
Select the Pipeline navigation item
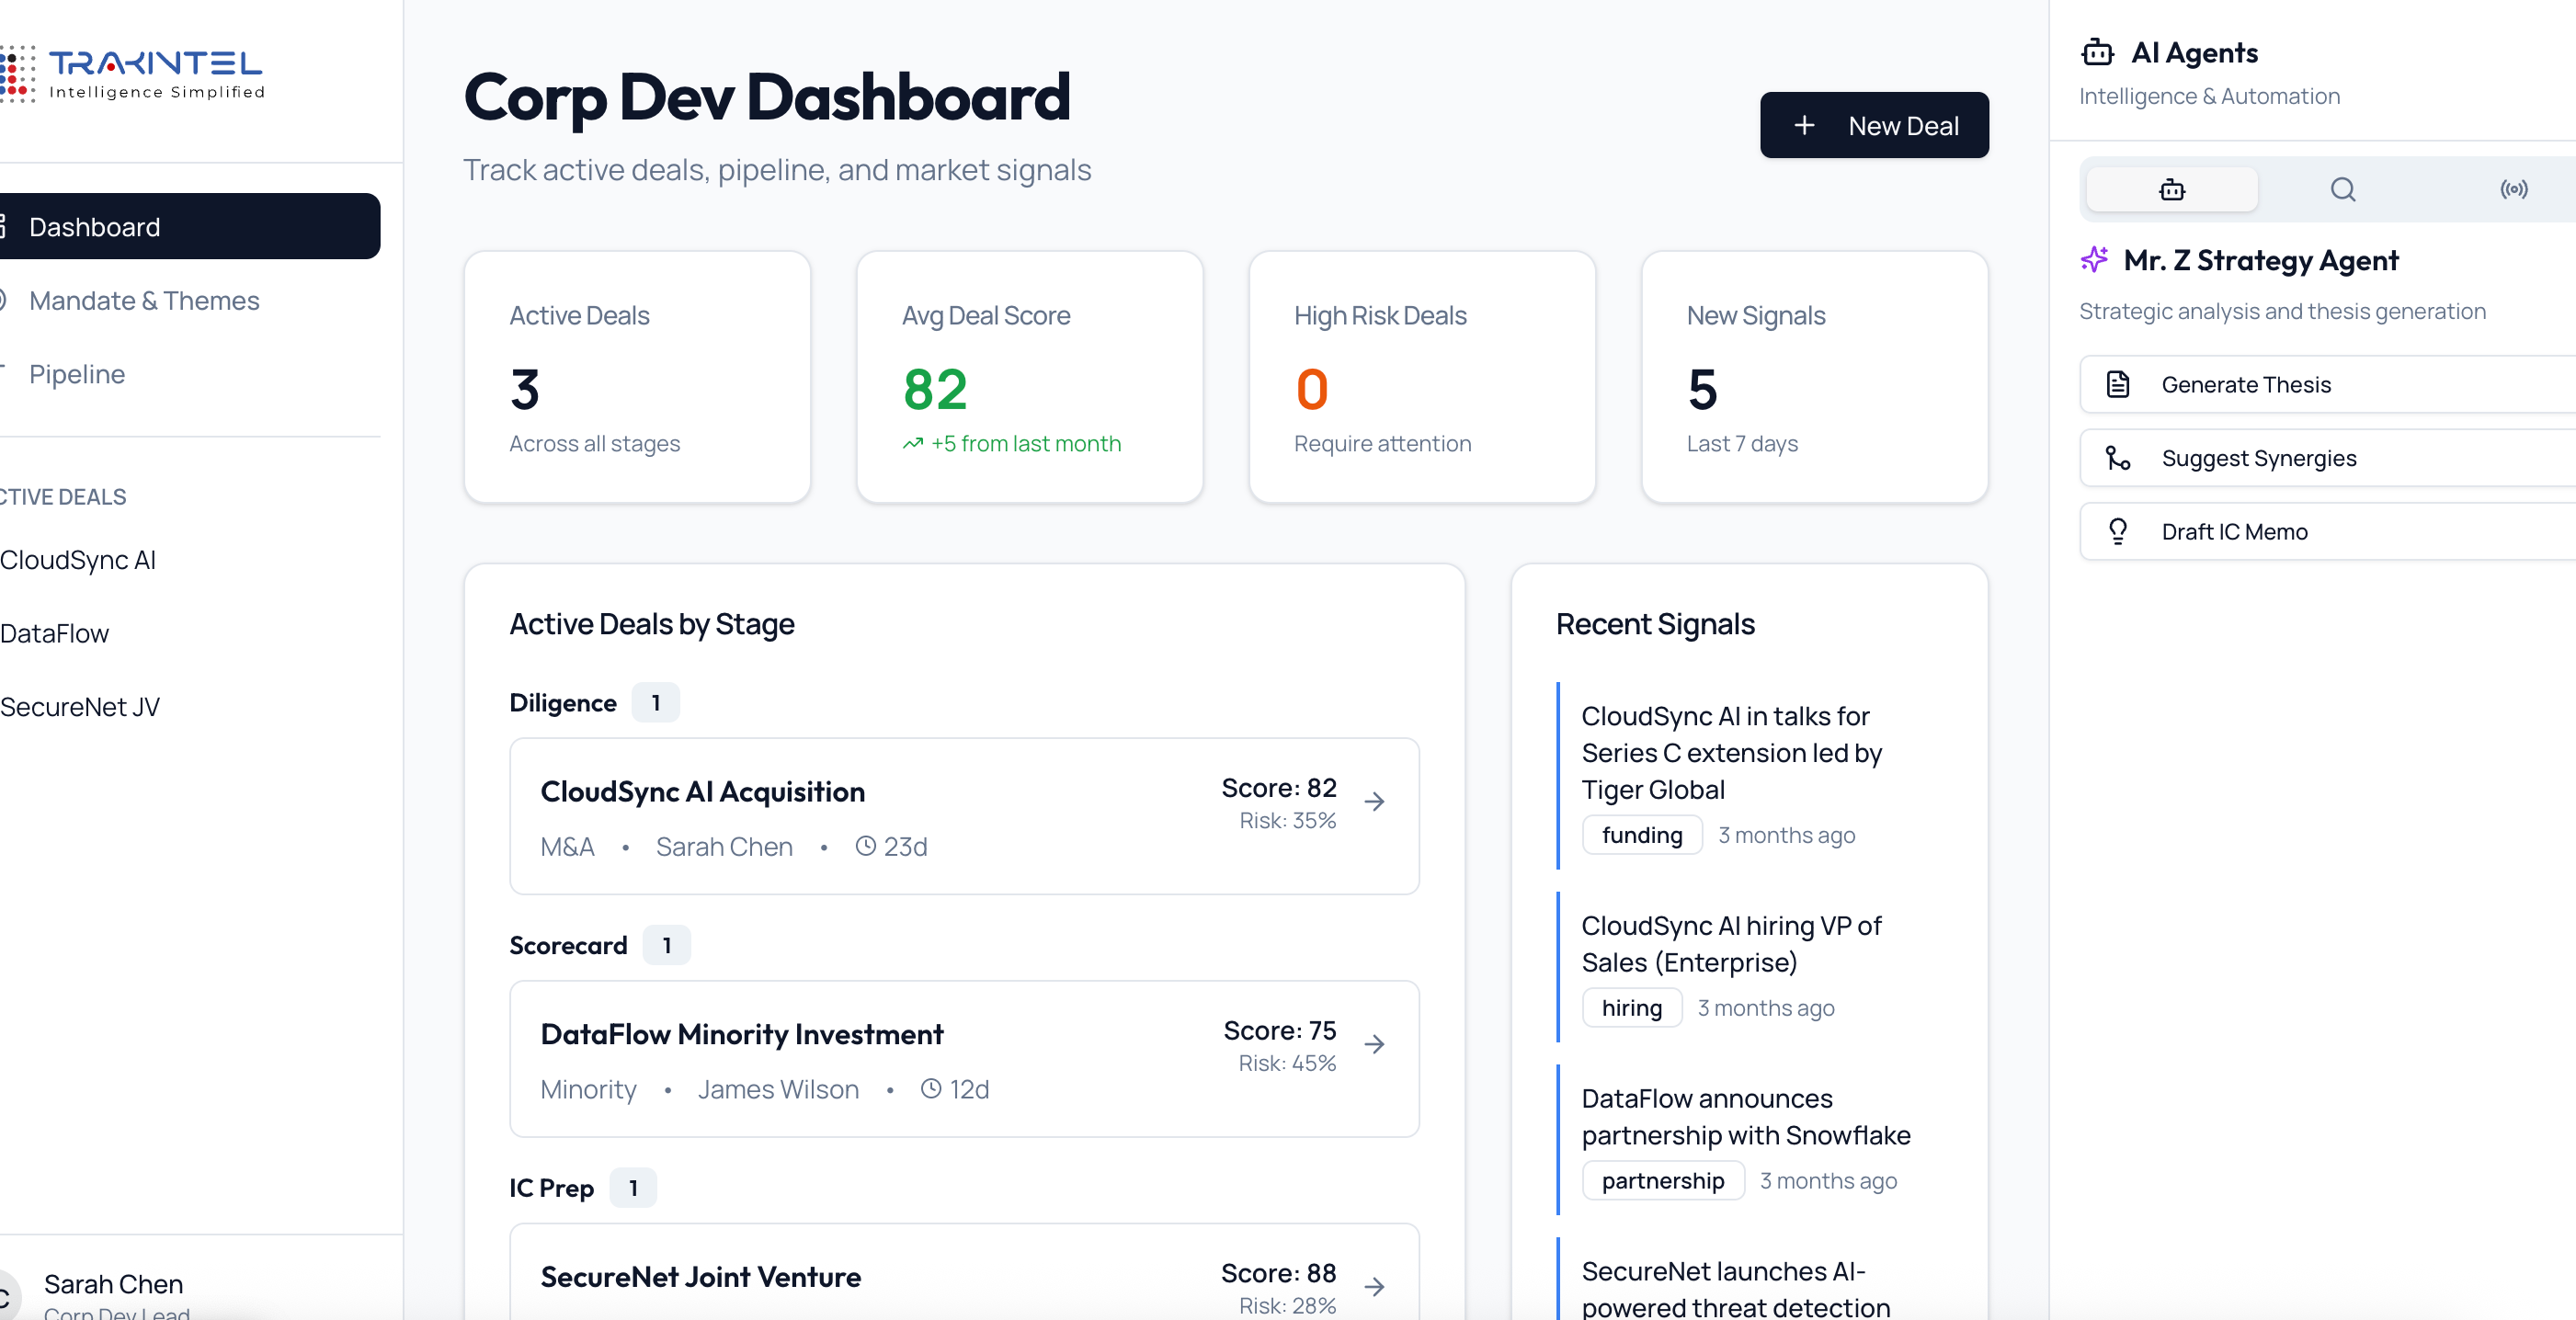click(x=76, y=374)
